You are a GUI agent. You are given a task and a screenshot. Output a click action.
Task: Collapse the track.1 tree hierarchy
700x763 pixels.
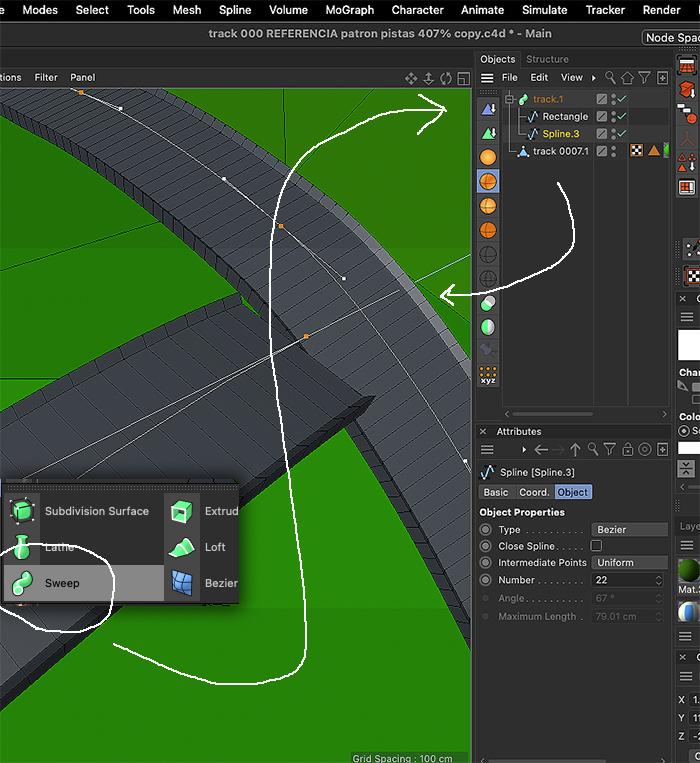pyautogui.click(x=509, y=99)
